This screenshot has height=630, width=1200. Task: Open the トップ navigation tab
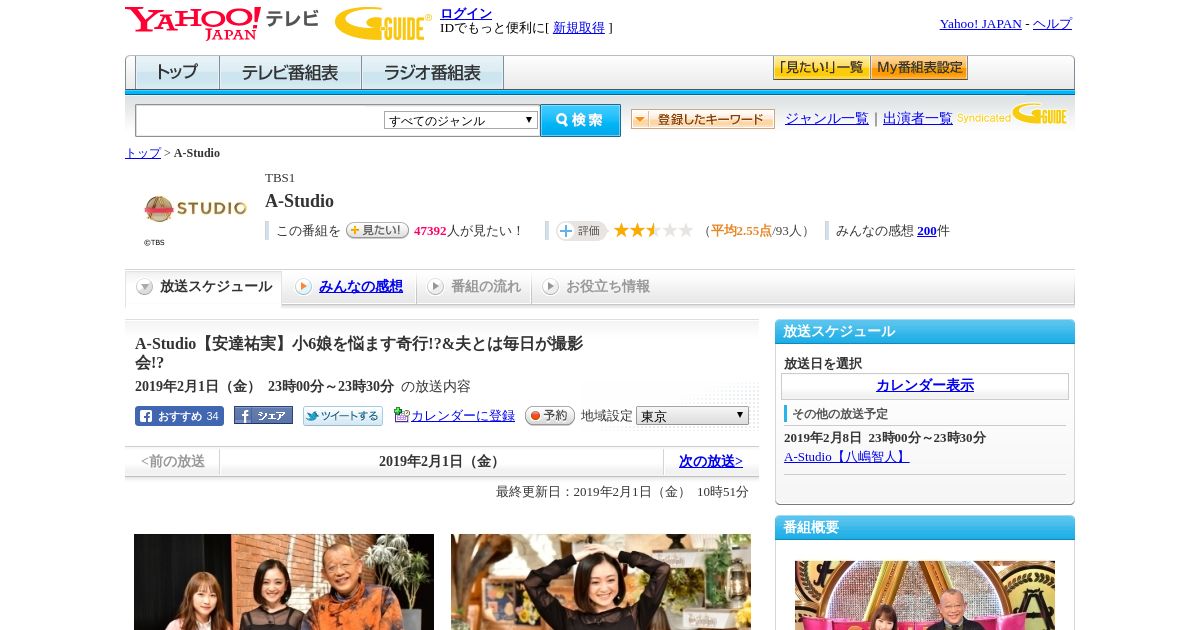coord(177,73)
